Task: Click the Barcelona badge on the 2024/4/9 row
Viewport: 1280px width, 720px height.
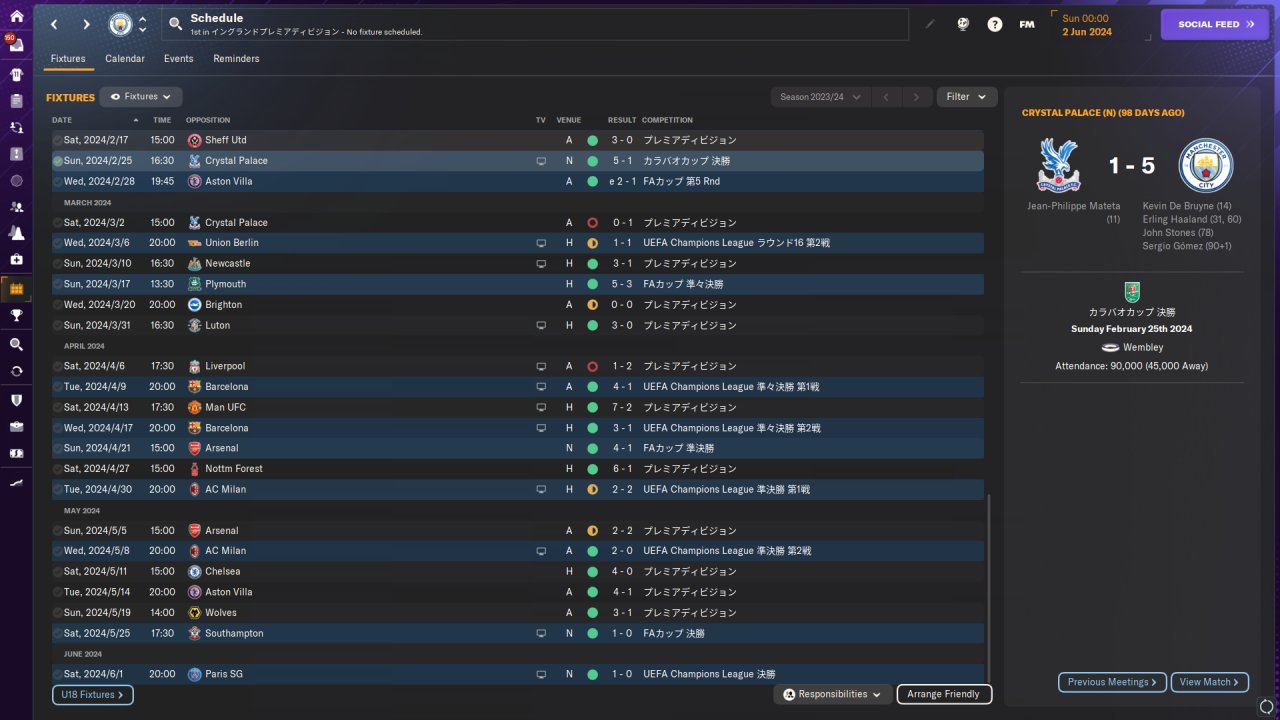Action: (194, 387)
